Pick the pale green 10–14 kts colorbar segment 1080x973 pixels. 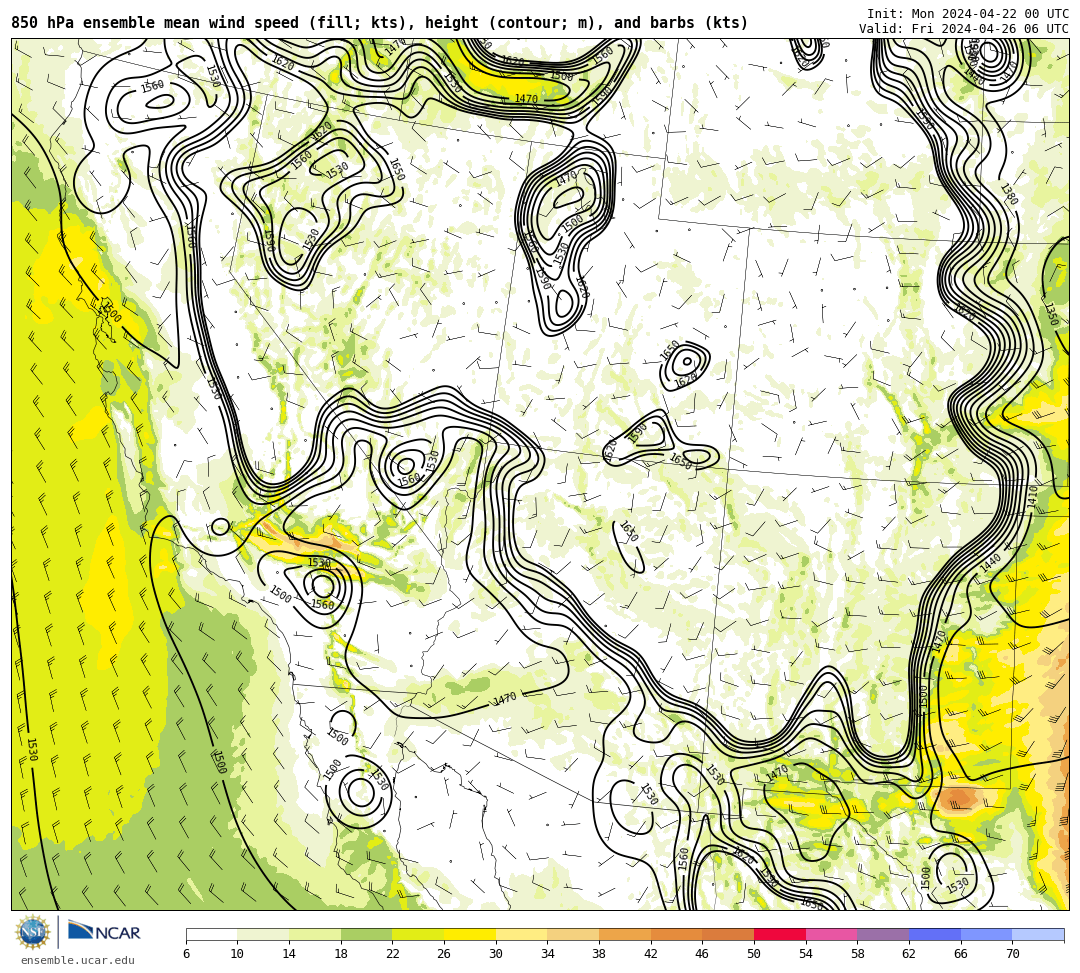tap(263, 934)
